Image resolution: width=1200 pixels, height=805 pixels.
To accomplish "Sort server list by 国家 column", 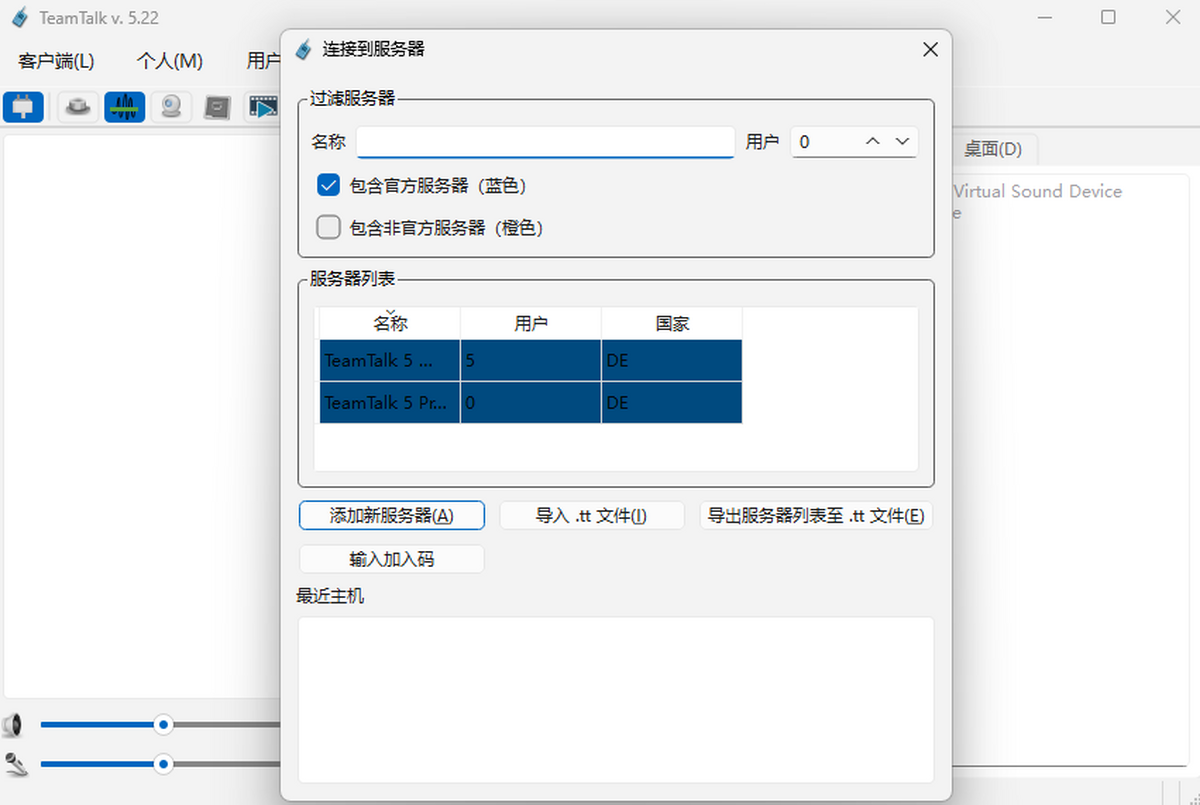I will [x=672, y=323].
